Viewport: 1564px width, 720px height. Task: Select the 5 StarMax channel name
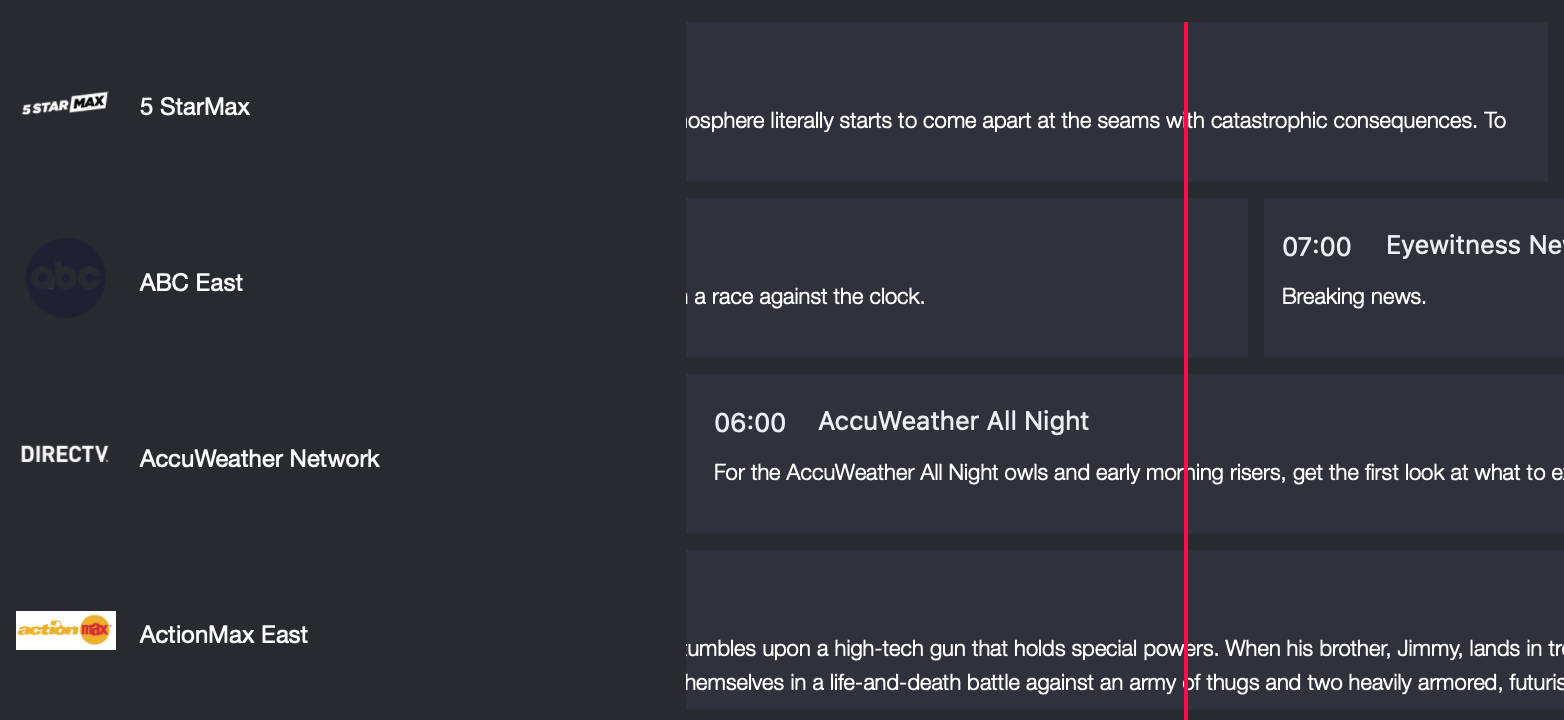coord(194,106)
